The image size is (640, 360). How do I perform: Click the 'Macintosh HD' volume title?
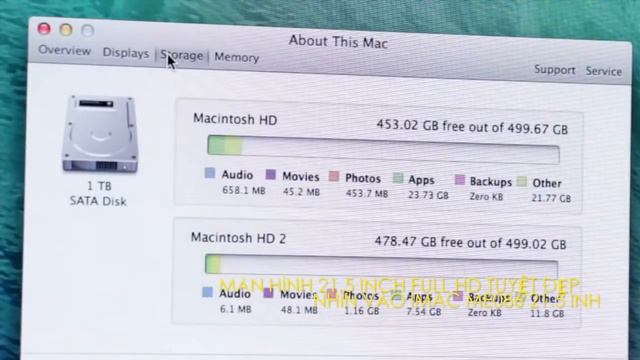pyautogui.click(x=235, y=119)
